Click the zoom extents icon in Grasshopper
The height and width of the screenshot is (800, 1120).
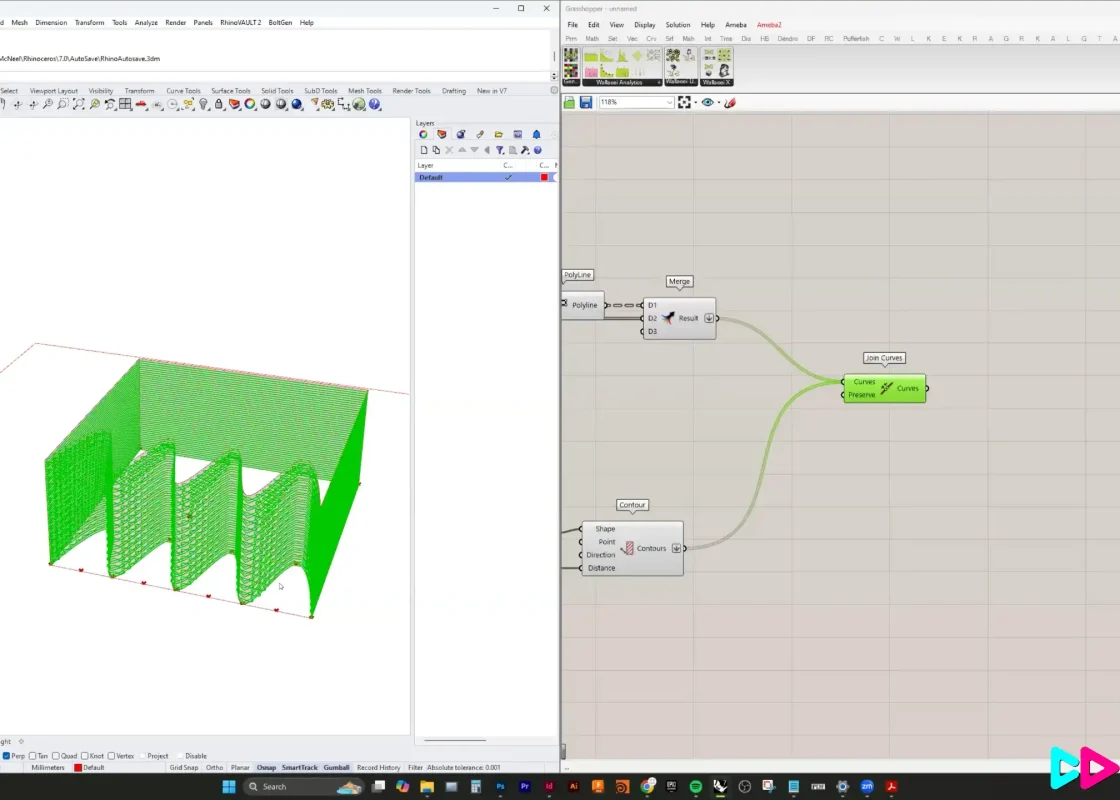click(x=685, y=102)
